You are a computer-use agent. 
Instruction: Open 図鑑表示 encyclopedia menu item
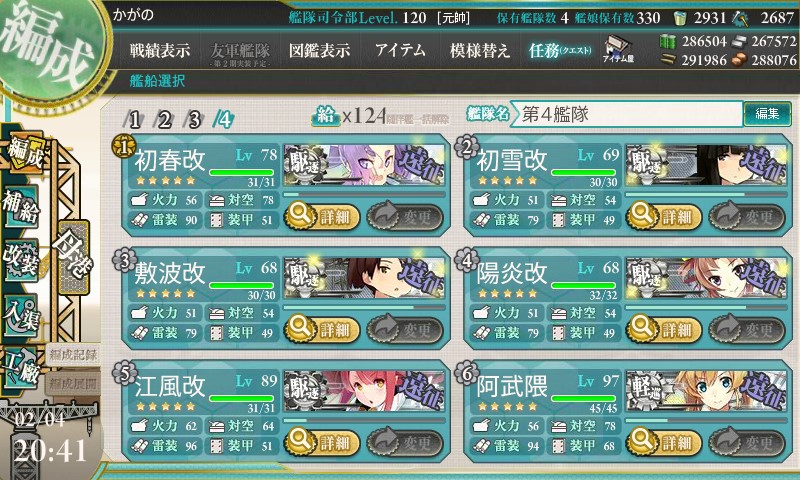pos(319,50)
